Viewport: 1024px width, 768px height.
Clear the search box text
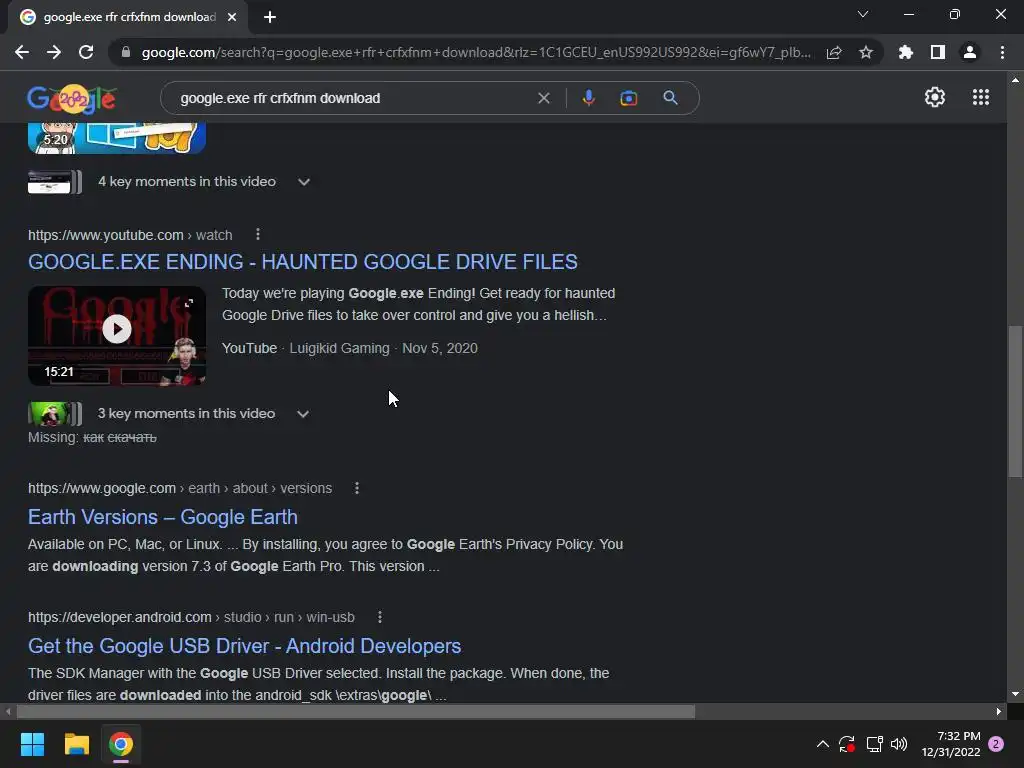coord(543,98)
